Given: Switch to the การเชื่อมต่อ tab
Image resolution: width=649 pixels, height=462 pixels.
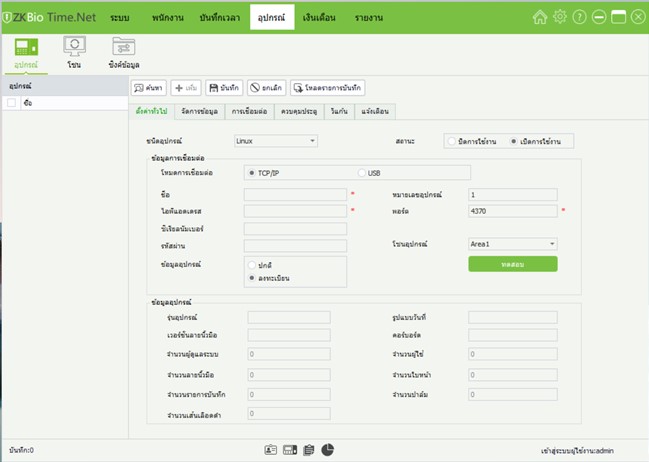Looking at the screenshot, I should pyautogui.click(x=249, y=109).
